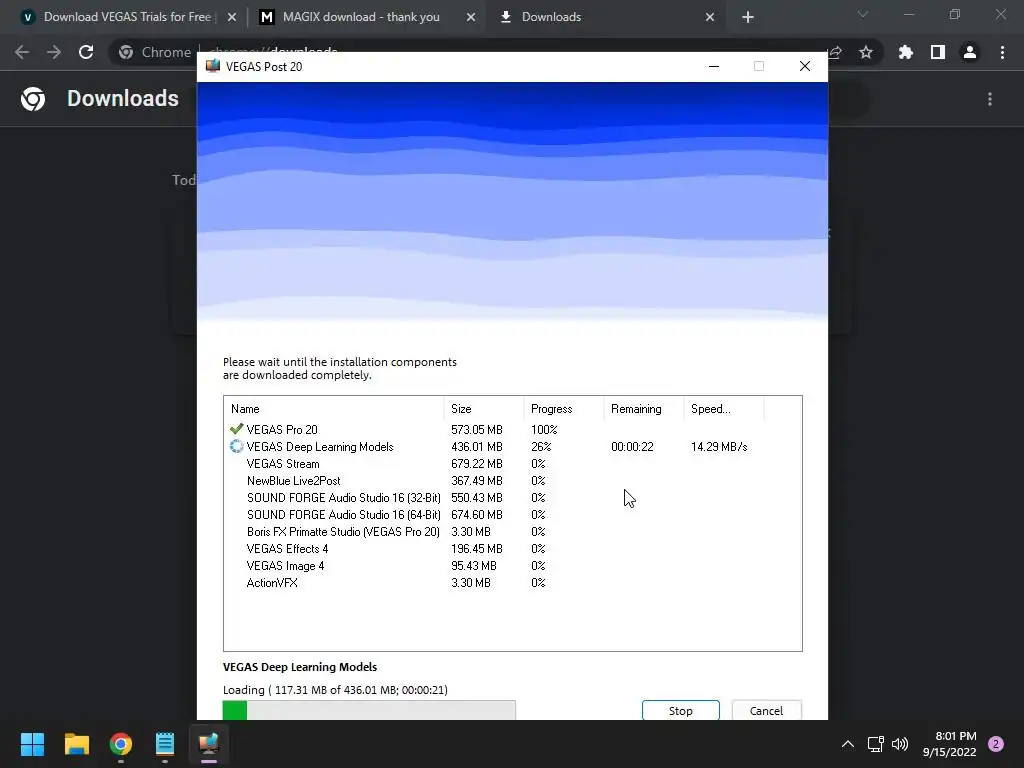Open network settings in system tray
This screenshot has width=1024, height=768.
(876, 744)
